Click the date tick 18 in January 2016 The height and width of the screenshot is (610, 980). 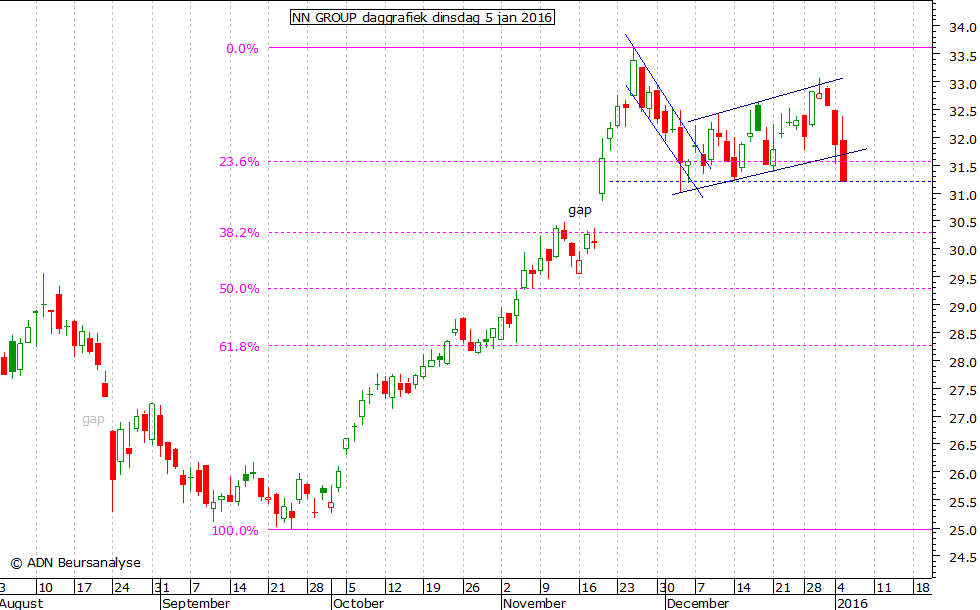click(922, 588)
